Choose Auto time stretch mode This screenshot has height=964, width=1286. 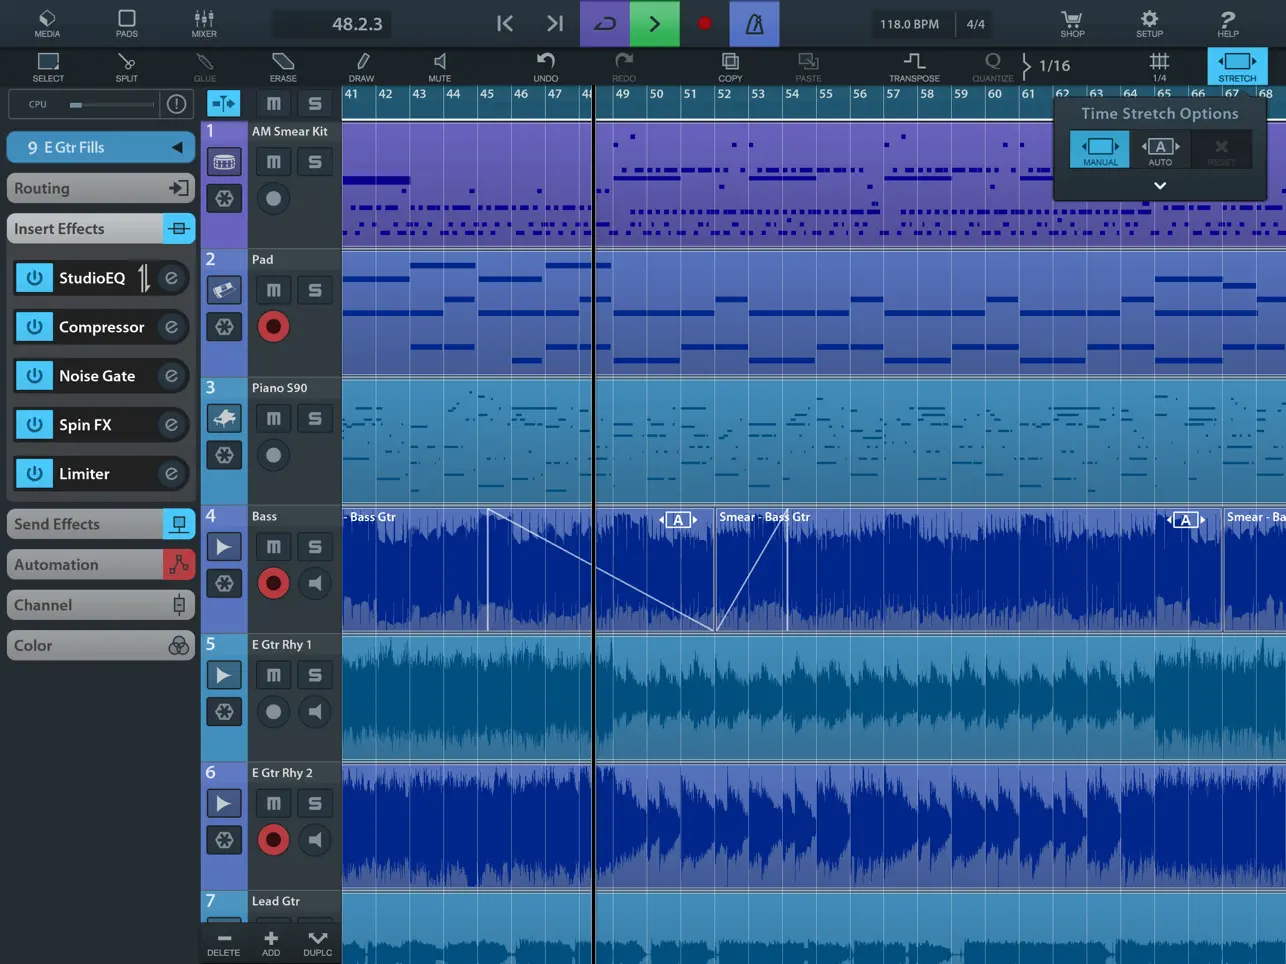[1160, 150]
